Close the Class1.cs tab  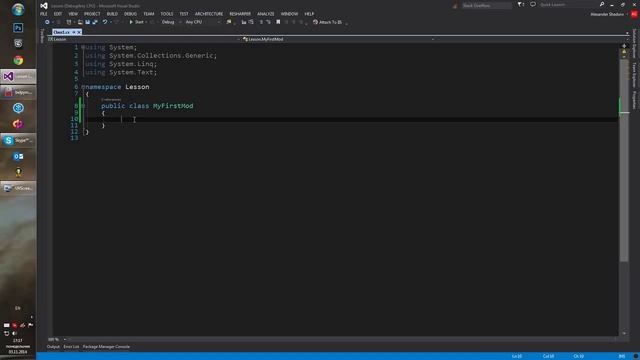click(x=79, y=32)
